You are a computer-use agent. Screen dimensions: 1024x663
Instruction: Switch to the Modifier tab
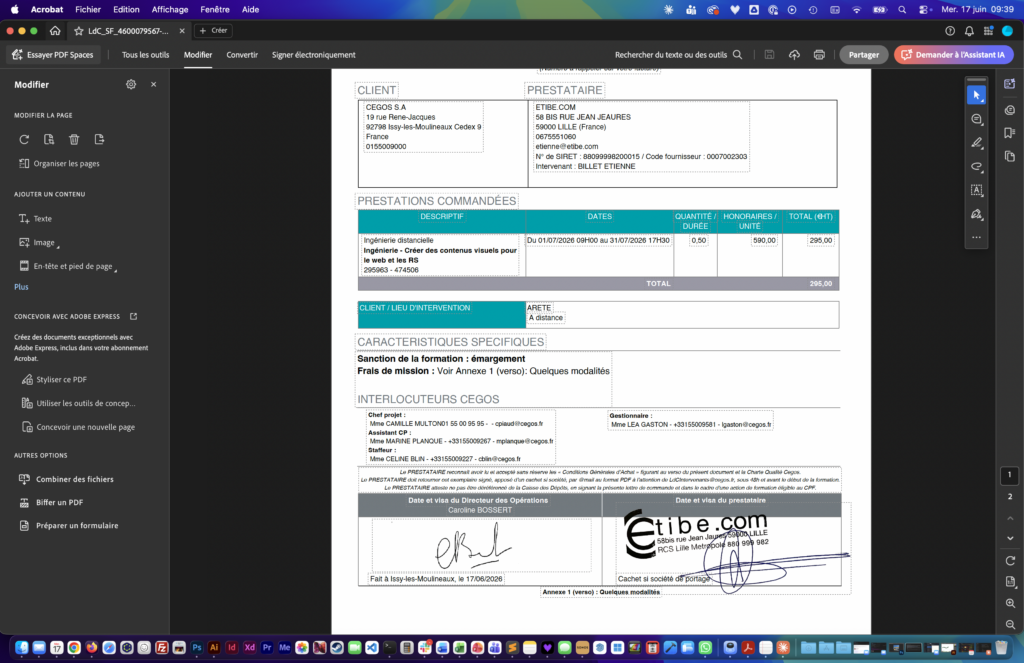(x=198, y=55)
